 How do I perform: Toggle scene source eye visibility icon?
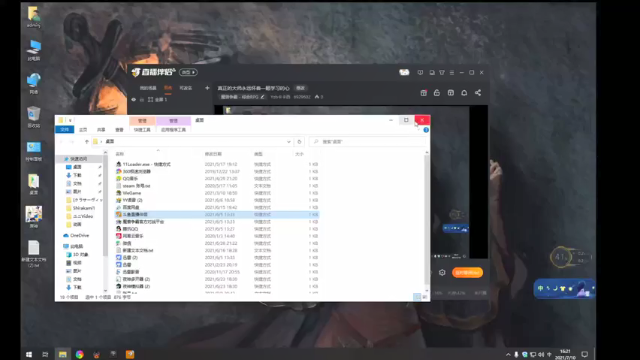tap(133, 100)
